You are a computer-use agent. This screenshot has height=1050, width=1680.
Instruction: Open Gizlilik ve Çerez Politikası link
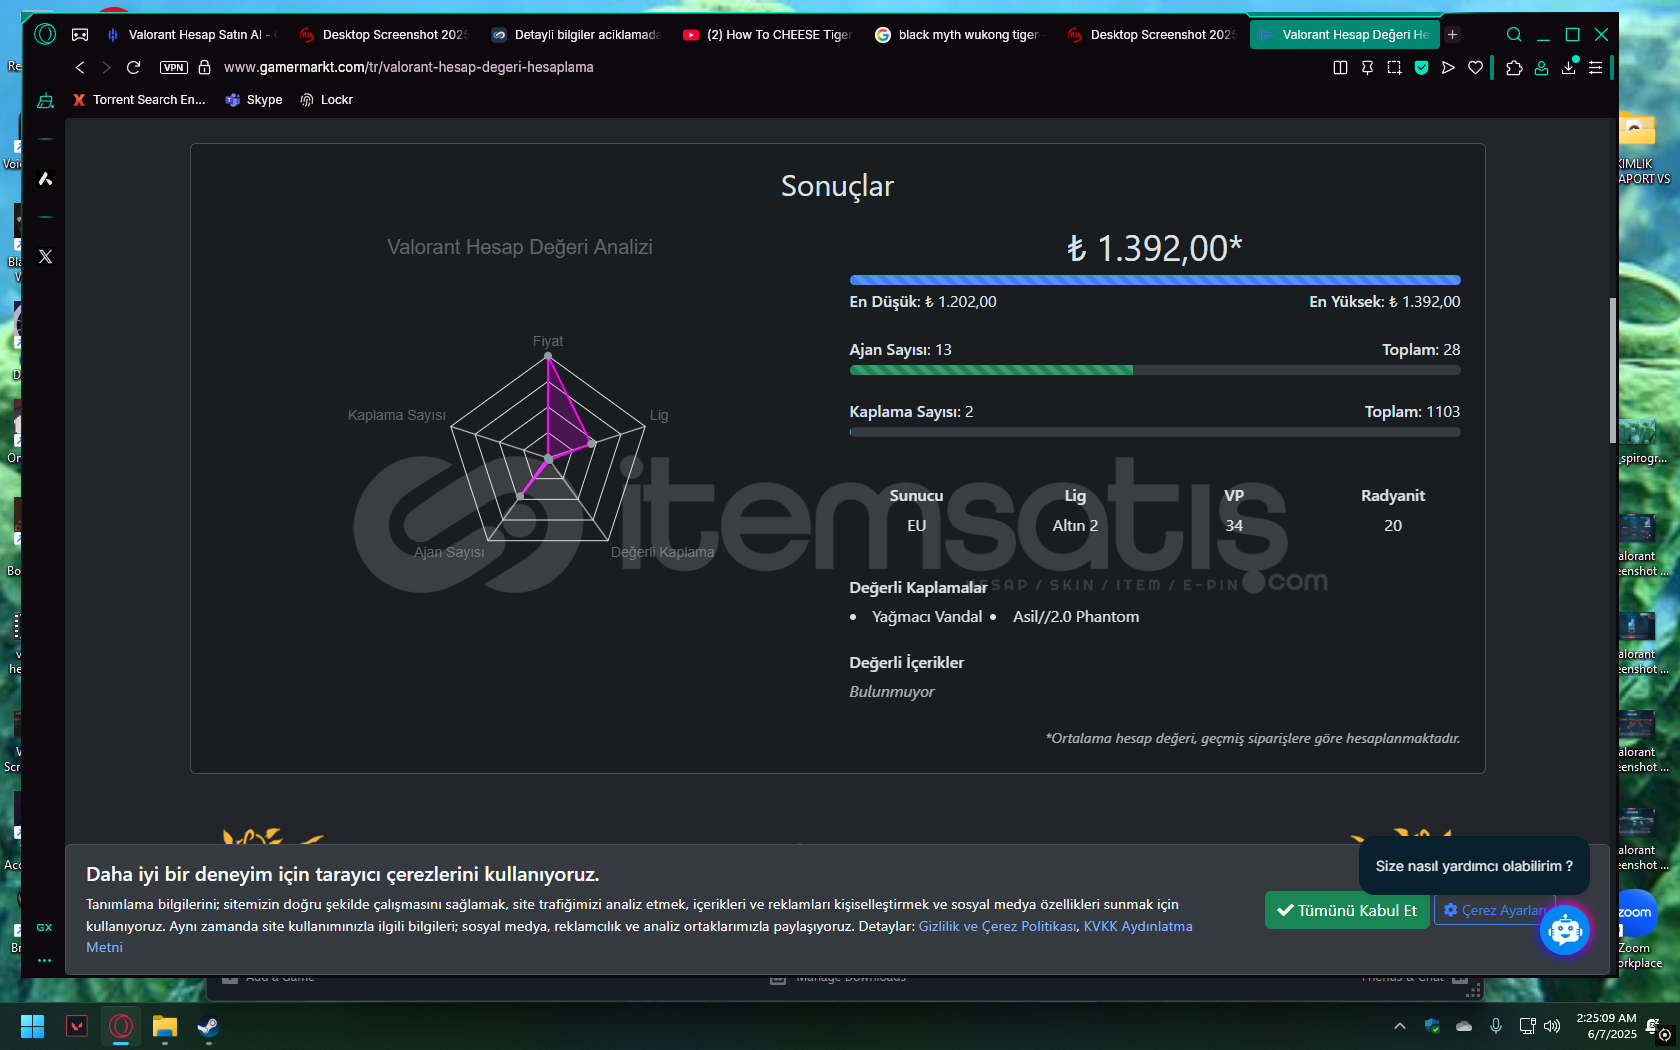pyautogui.click(x=997, y=926)
